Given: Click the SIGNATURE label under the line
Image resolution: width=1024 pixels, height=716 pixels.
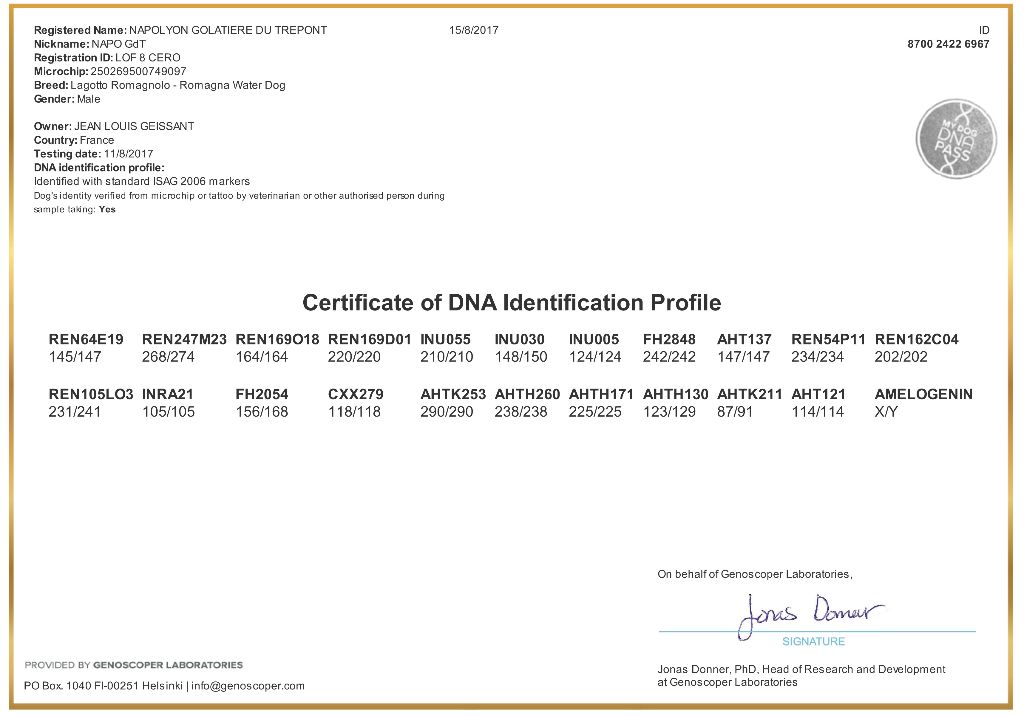Looking at the screenshot, I should pos(813,641).
